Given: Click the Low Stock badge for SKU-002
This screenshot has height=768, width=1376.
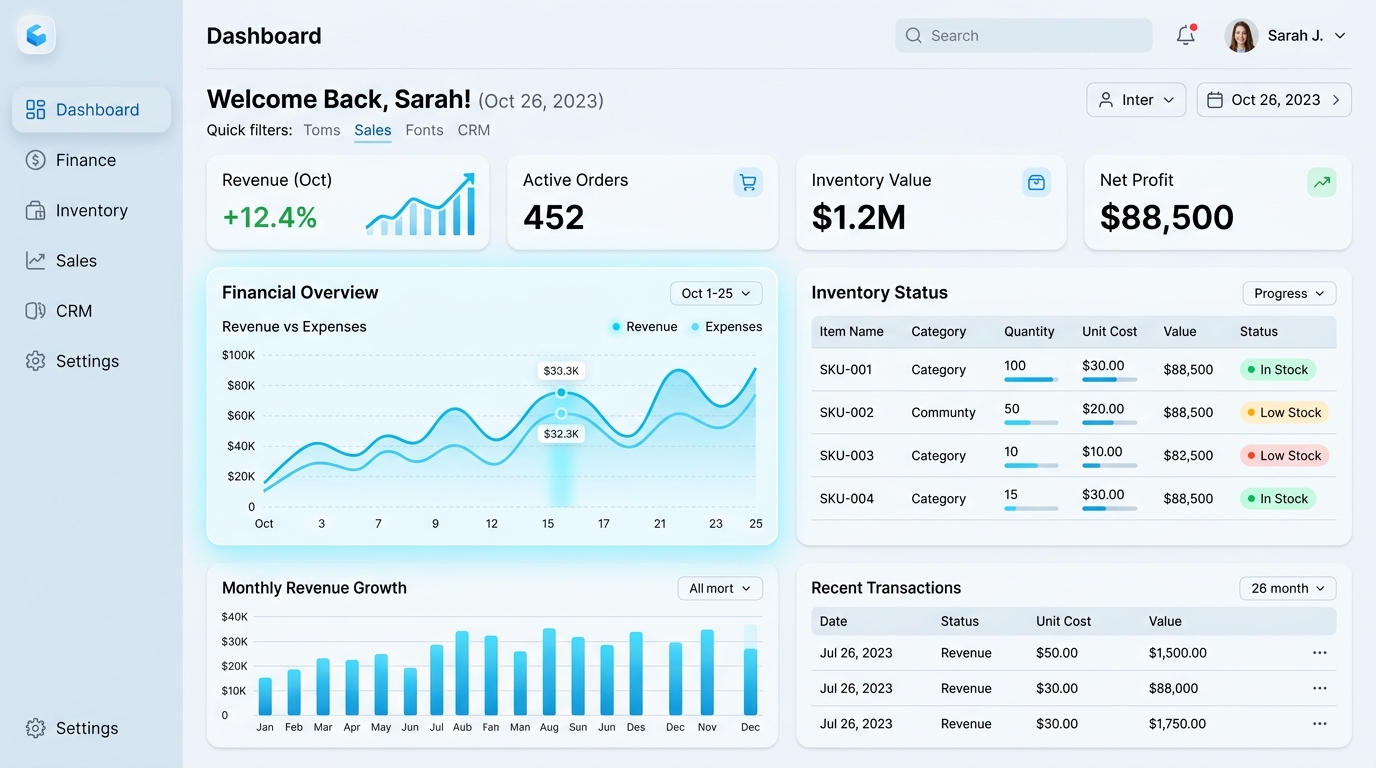Looking at the screenshot, I should tap(1284, 412).
